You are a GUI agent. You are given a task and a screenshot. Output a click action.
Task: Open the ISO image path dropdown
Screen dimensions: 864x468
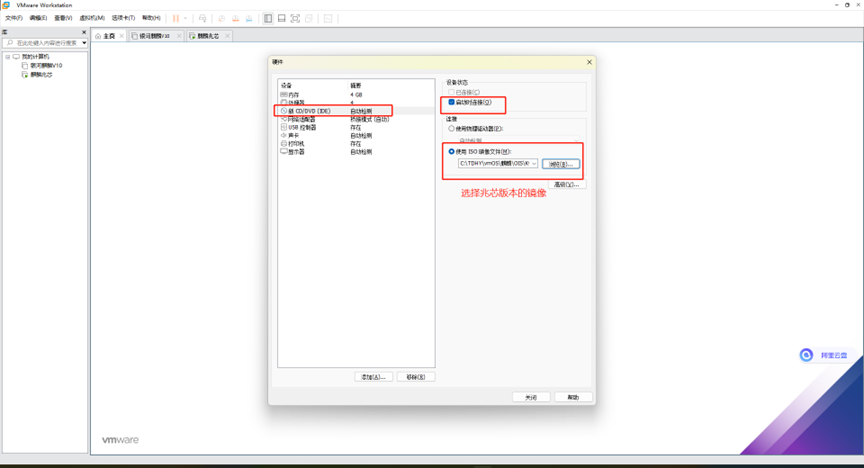coord(534,163)
